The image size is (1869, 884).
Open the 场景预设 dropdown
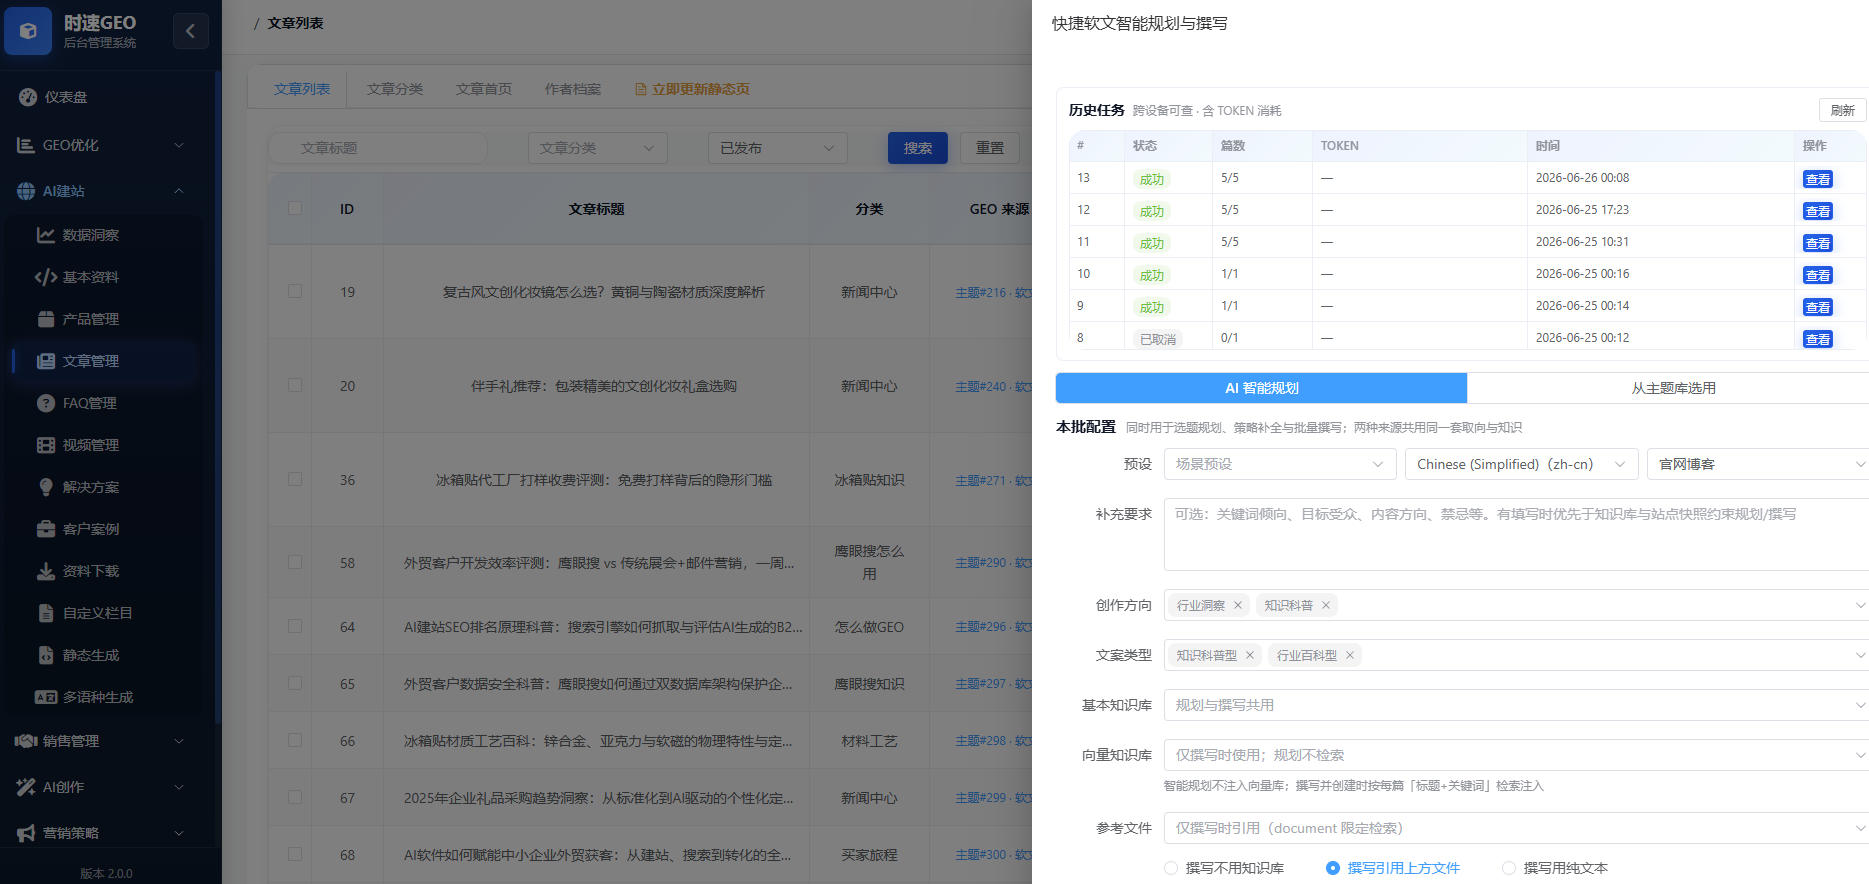tap(1280, 464)
